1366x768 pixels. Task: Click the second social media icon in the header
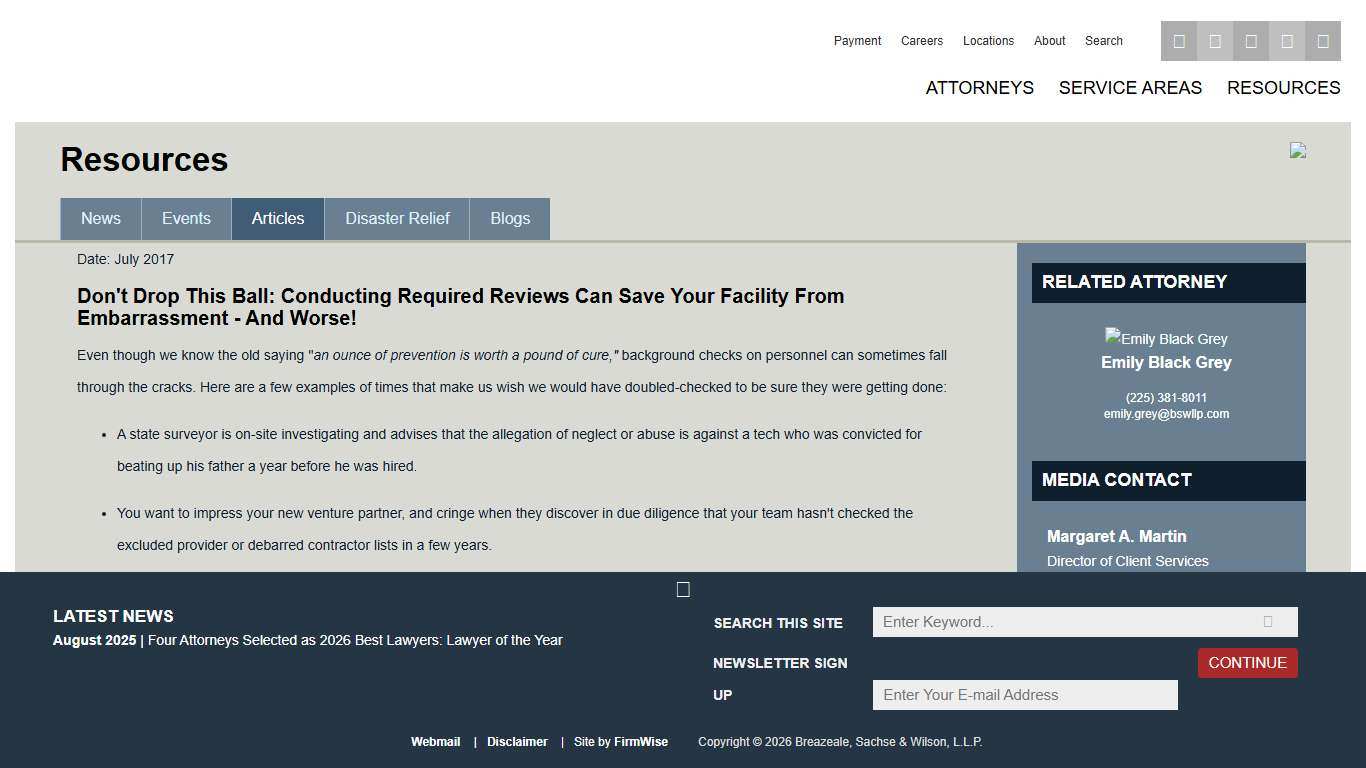1215,41
